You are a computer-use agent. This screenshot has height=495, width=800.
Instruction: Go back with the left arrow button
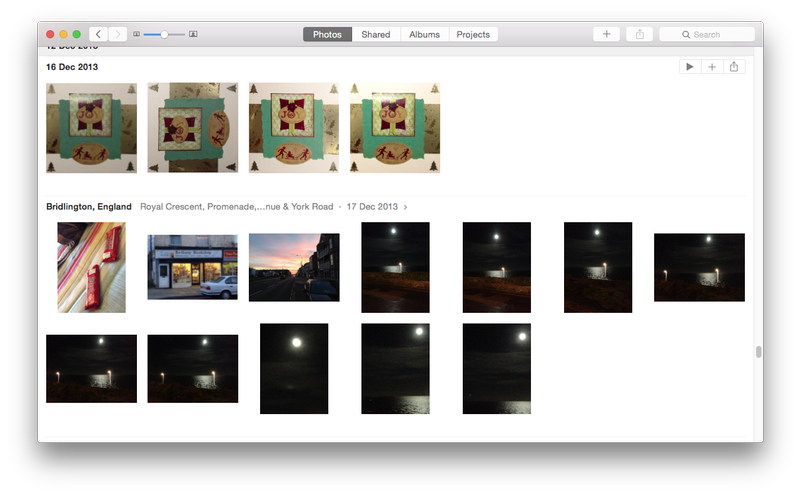(x=98, y=34)
